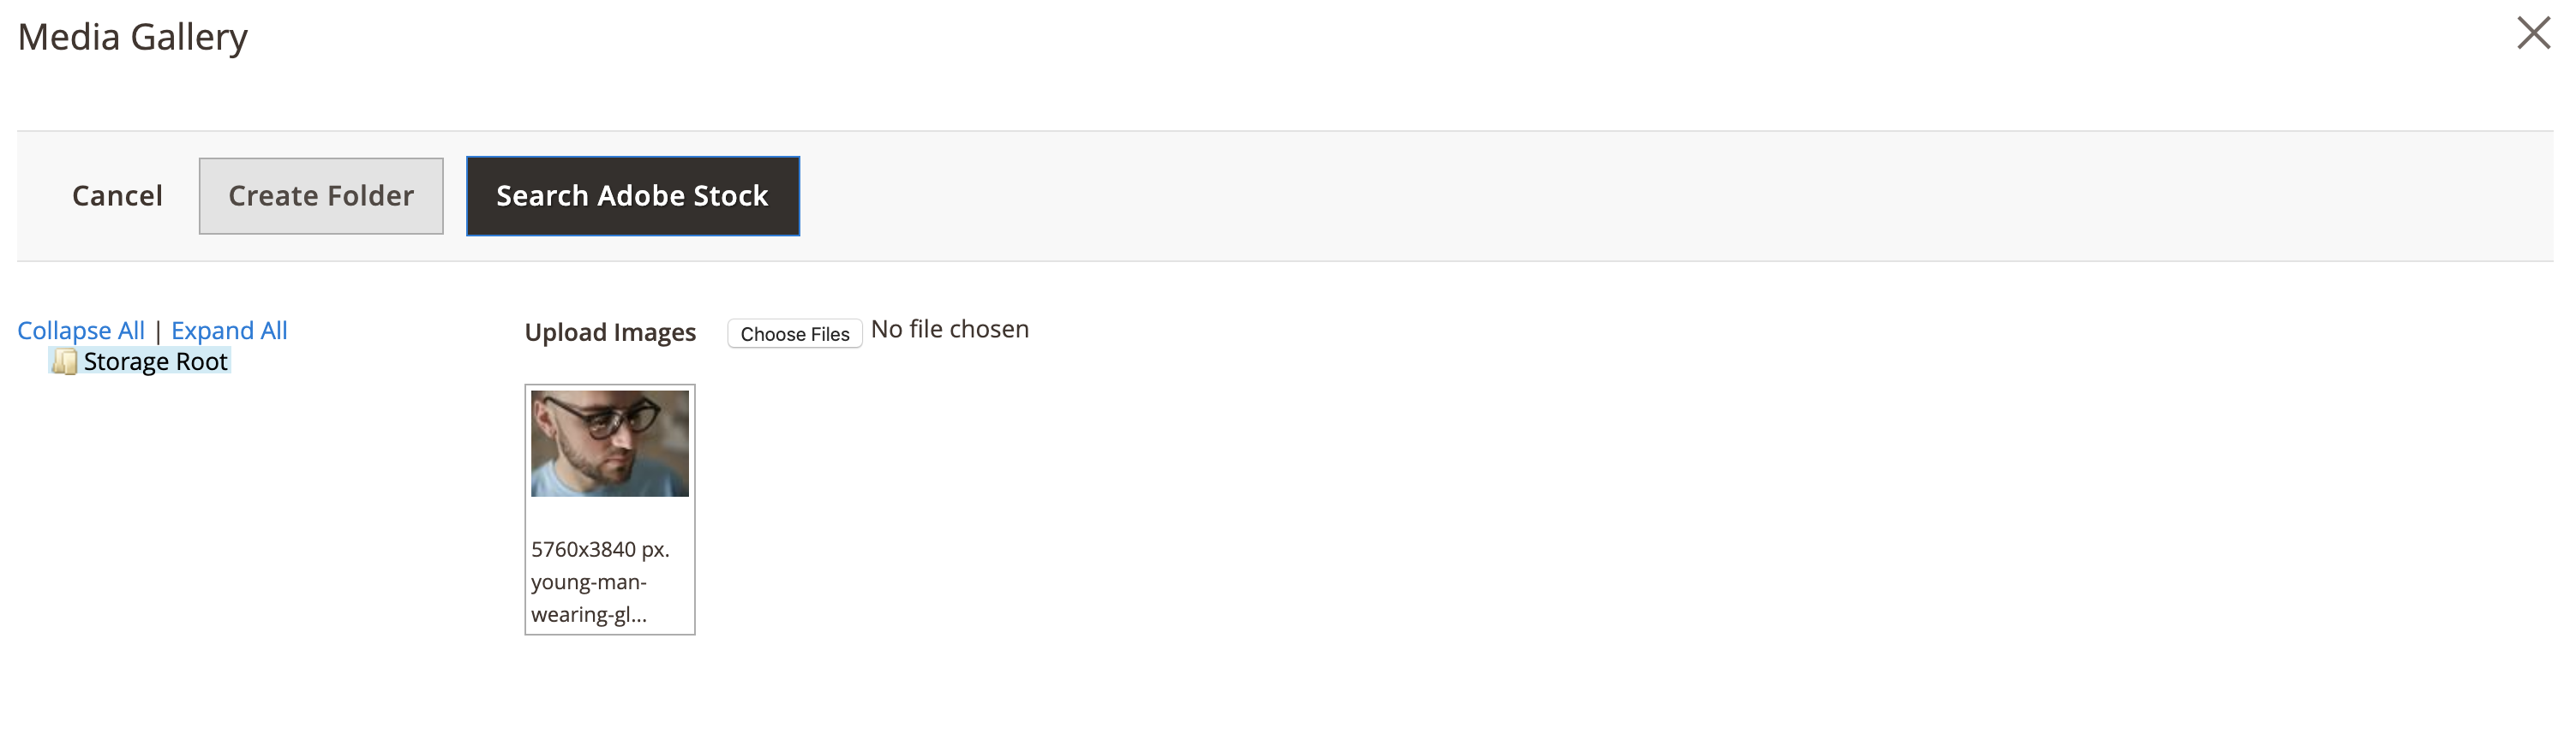The image size is (2576, 752).
Task: Expand All folders in the directory tree
Action: point(228,330)
